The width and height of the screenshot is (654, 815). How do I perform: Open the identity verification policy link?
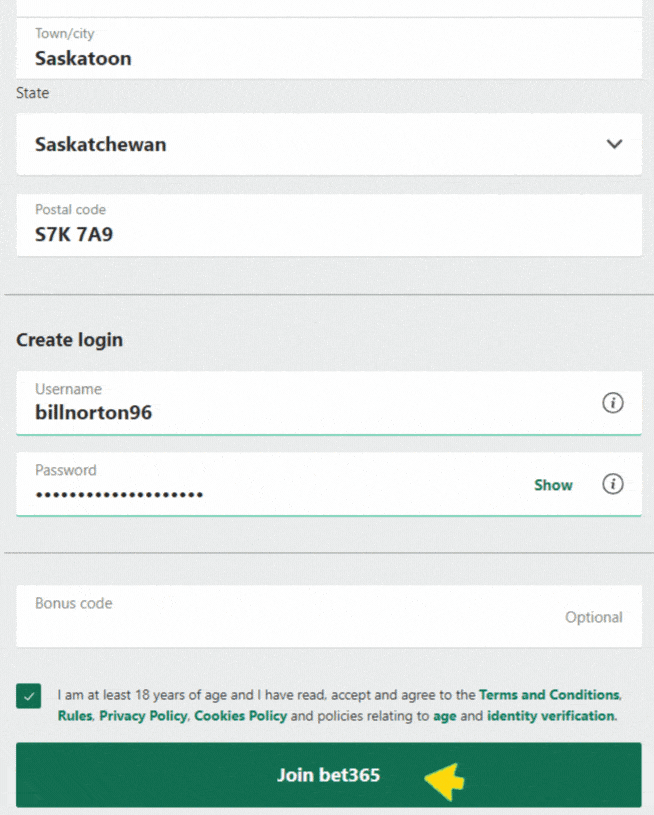tap(549, 716)
